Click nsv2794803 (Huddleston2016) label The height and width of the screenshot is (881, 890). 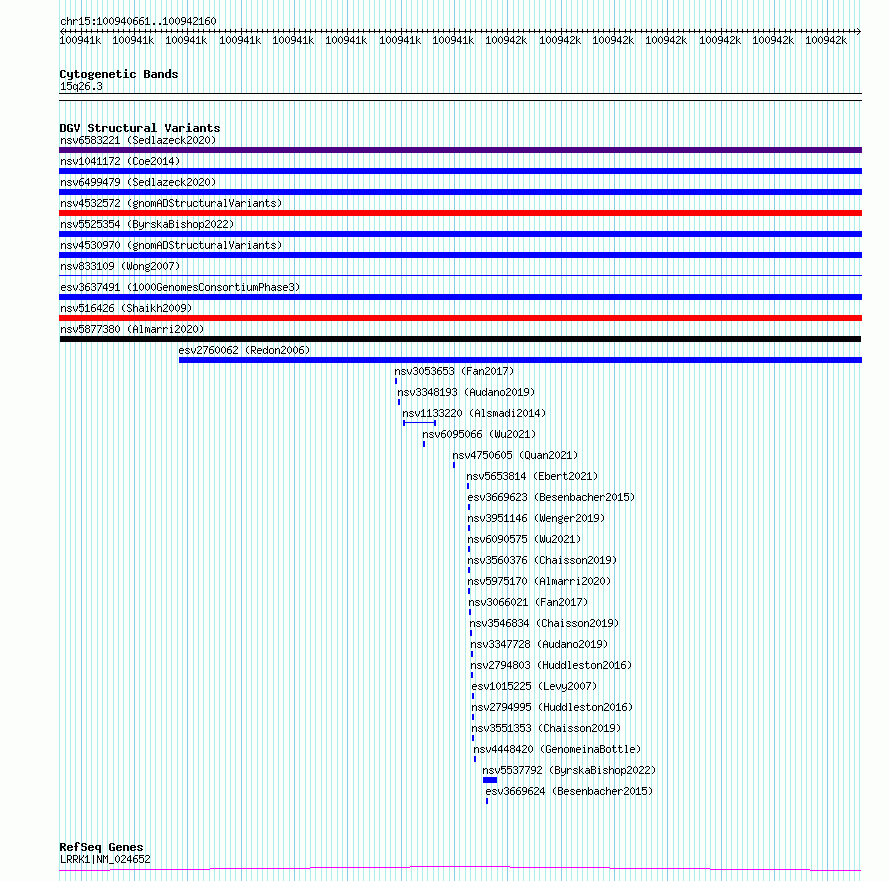click(551, 665)
